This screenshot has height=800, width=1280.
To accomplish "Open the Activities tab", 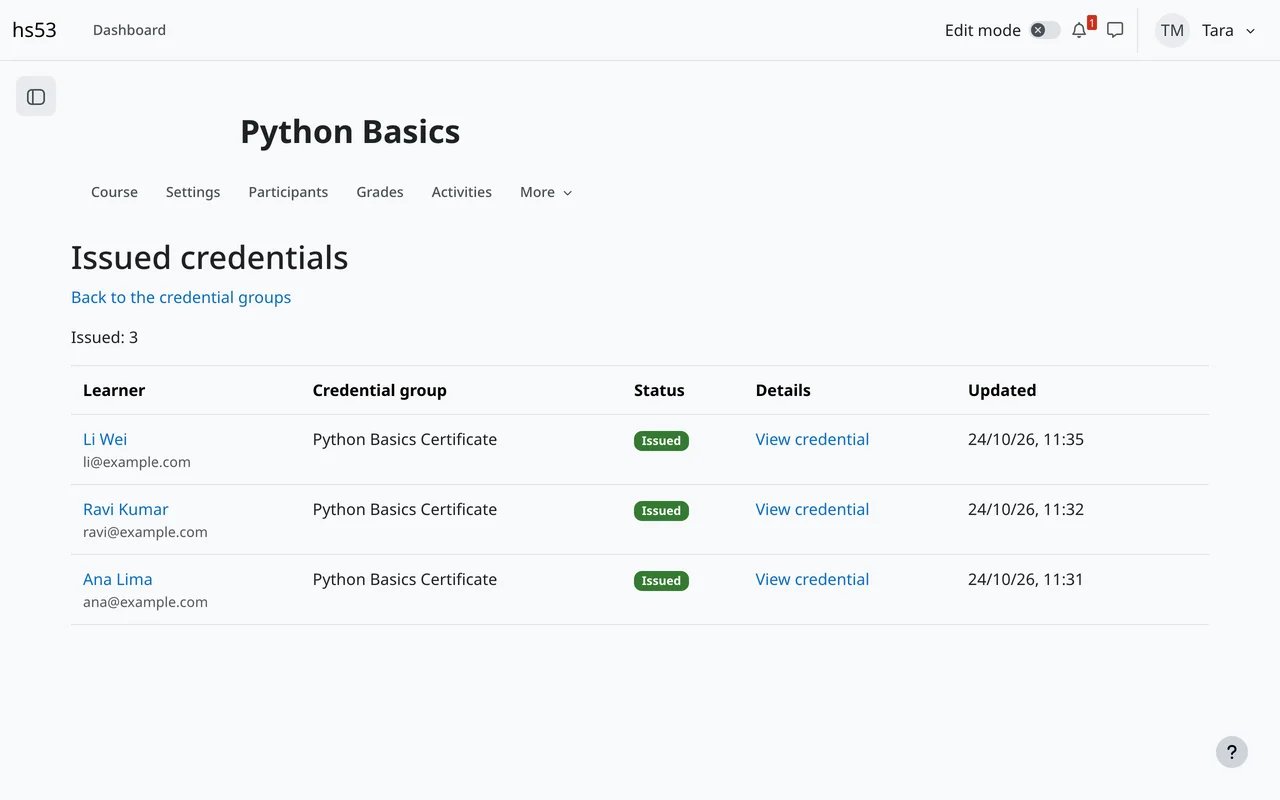I will click(x=462, y=192).
